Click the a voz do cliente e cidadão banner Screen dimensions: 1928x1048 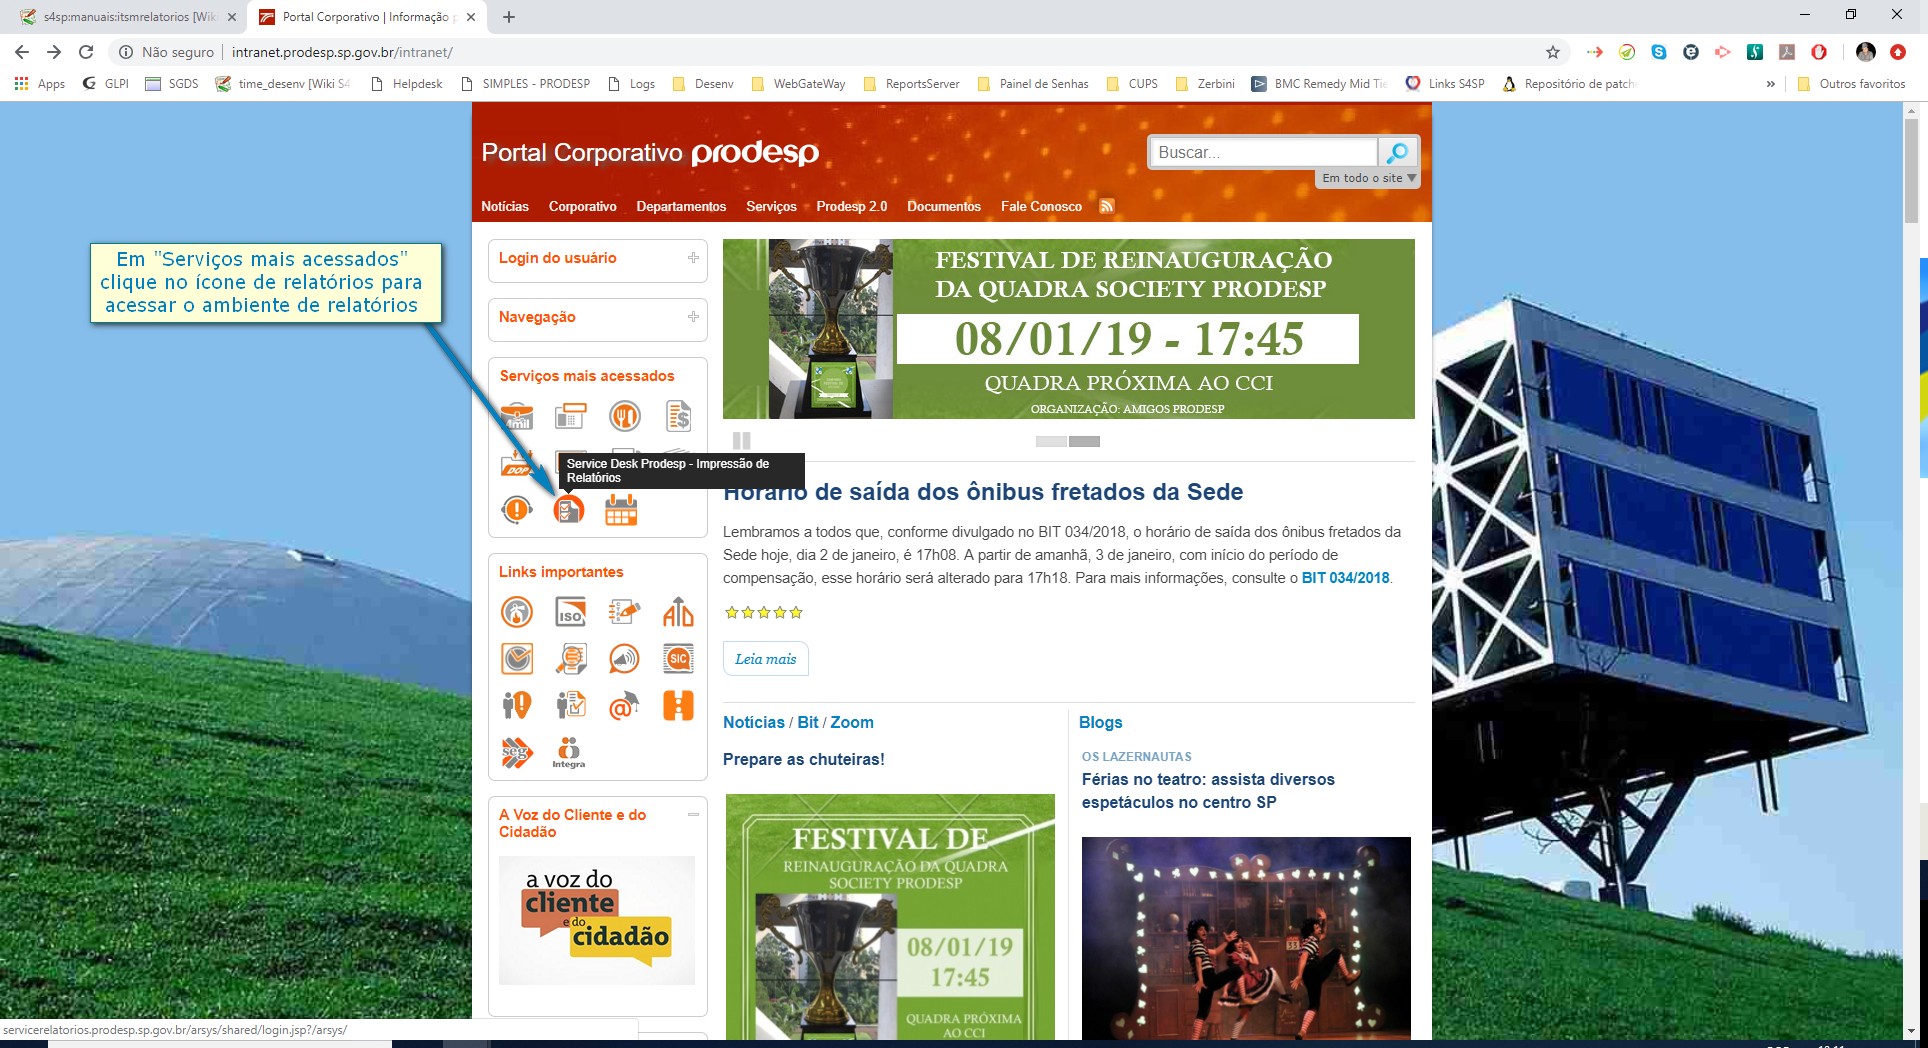[x=597, y=920]
